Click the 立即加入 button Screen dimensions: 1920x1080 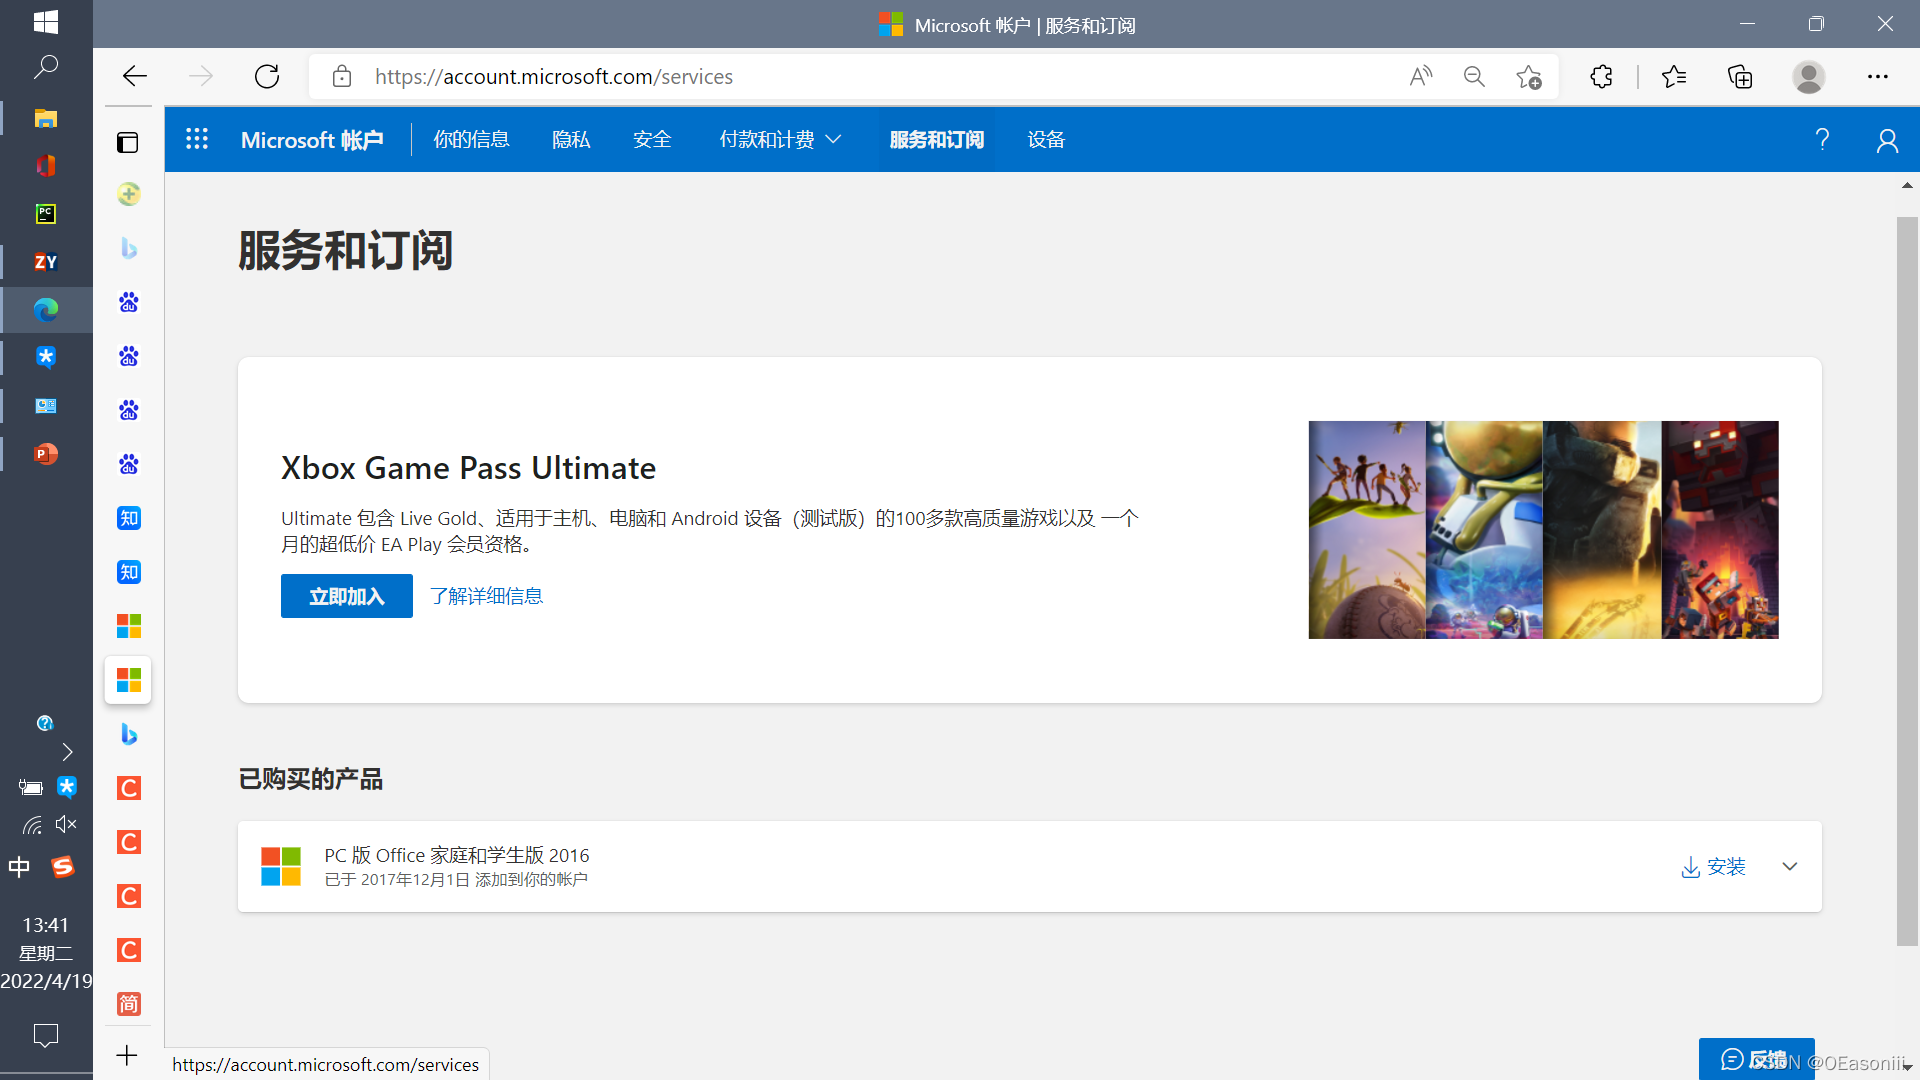346,596
